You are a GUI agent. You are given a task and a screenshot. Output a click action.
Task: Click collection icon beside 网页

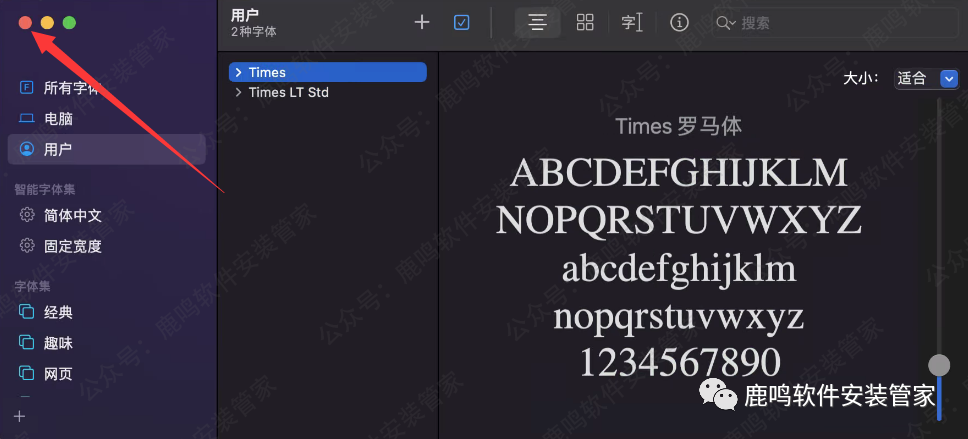click(27, 372)
